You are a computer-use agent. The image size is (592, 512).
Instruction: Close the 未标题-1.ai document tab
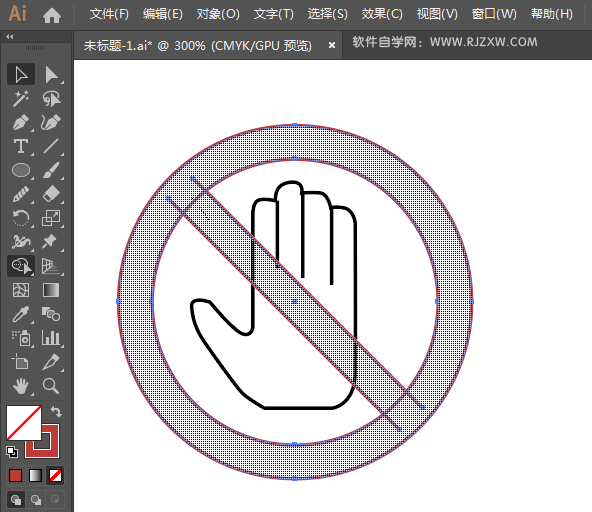tap(332, 45)
